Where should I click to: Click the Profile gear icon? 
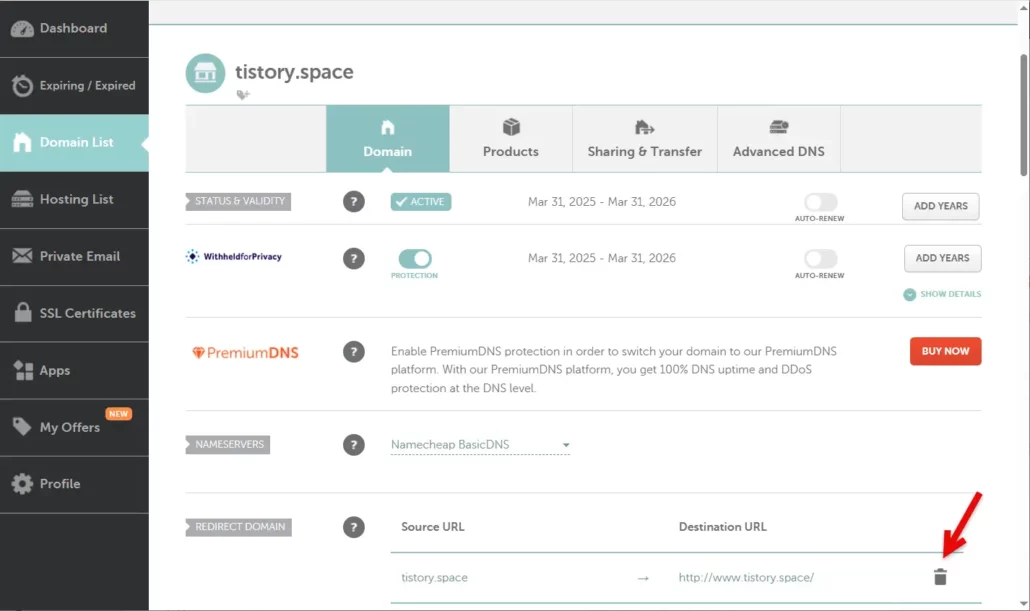coord(22,484)
